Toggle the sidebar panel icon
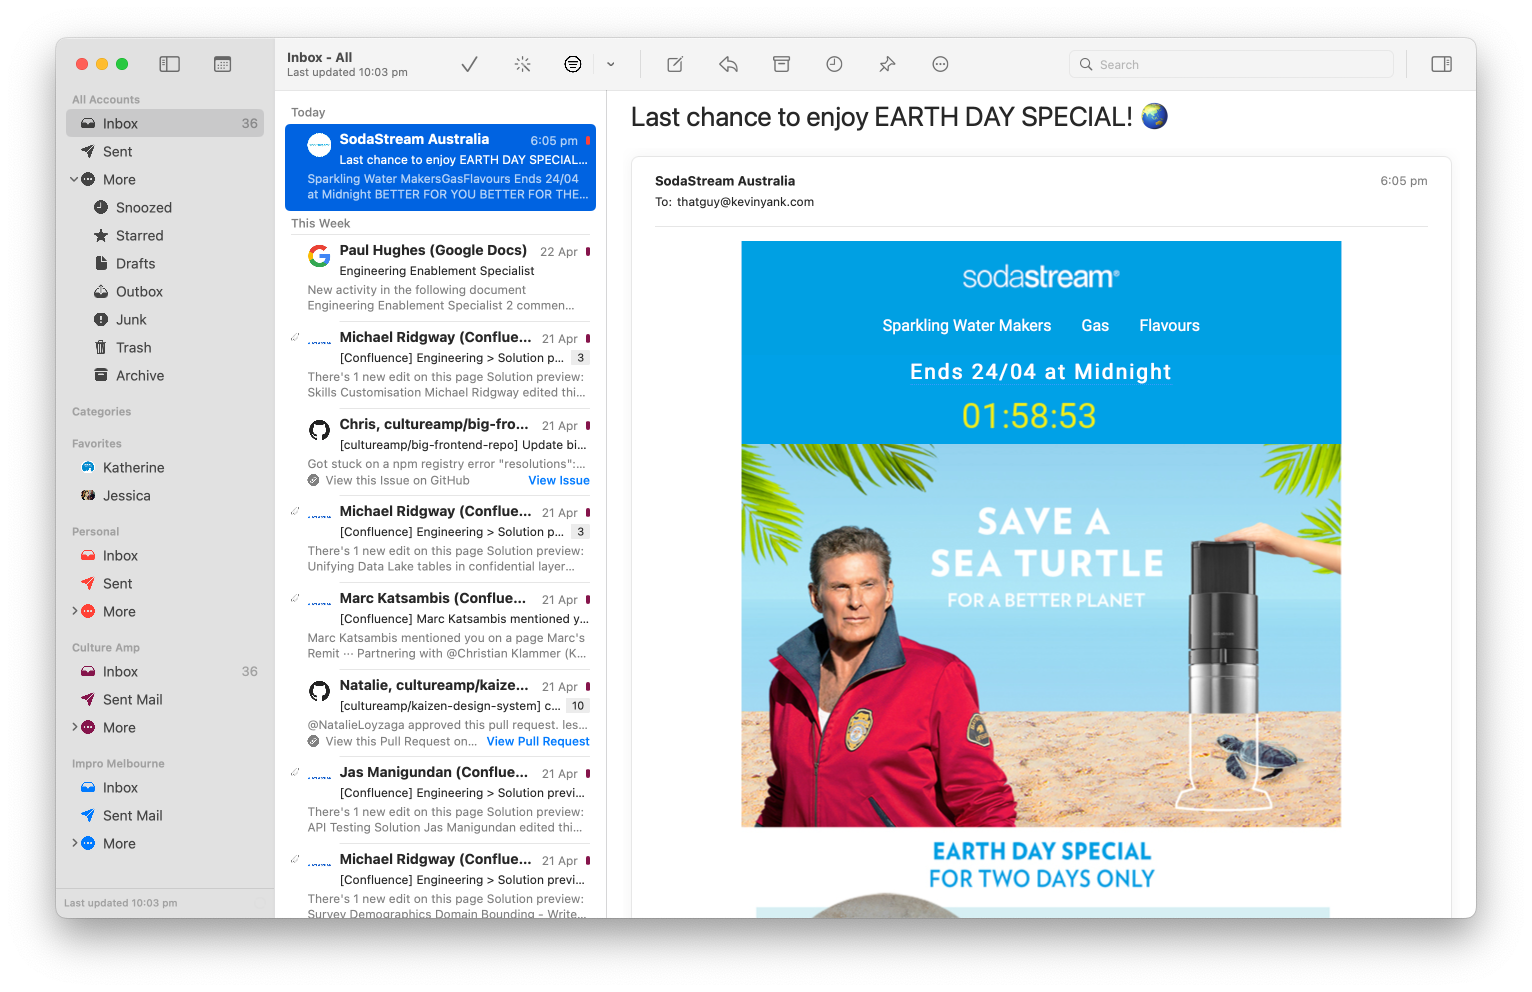 (170, 64)
